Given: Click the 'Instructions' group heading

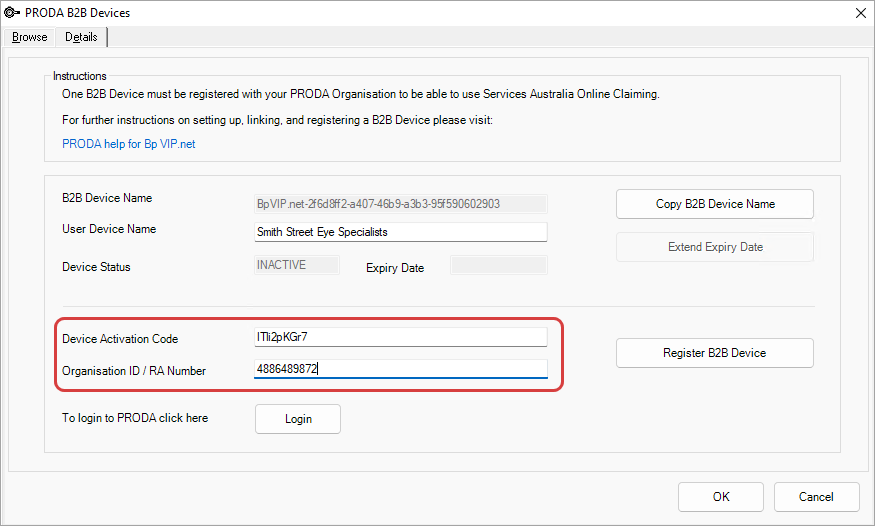Looking at the screenshot, I should [x=79, y=76].
